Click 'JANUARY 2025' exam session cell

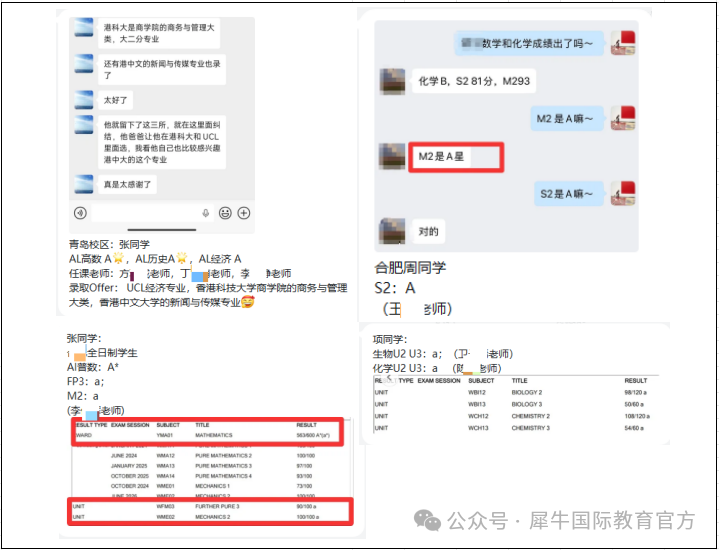coord(129,466)
